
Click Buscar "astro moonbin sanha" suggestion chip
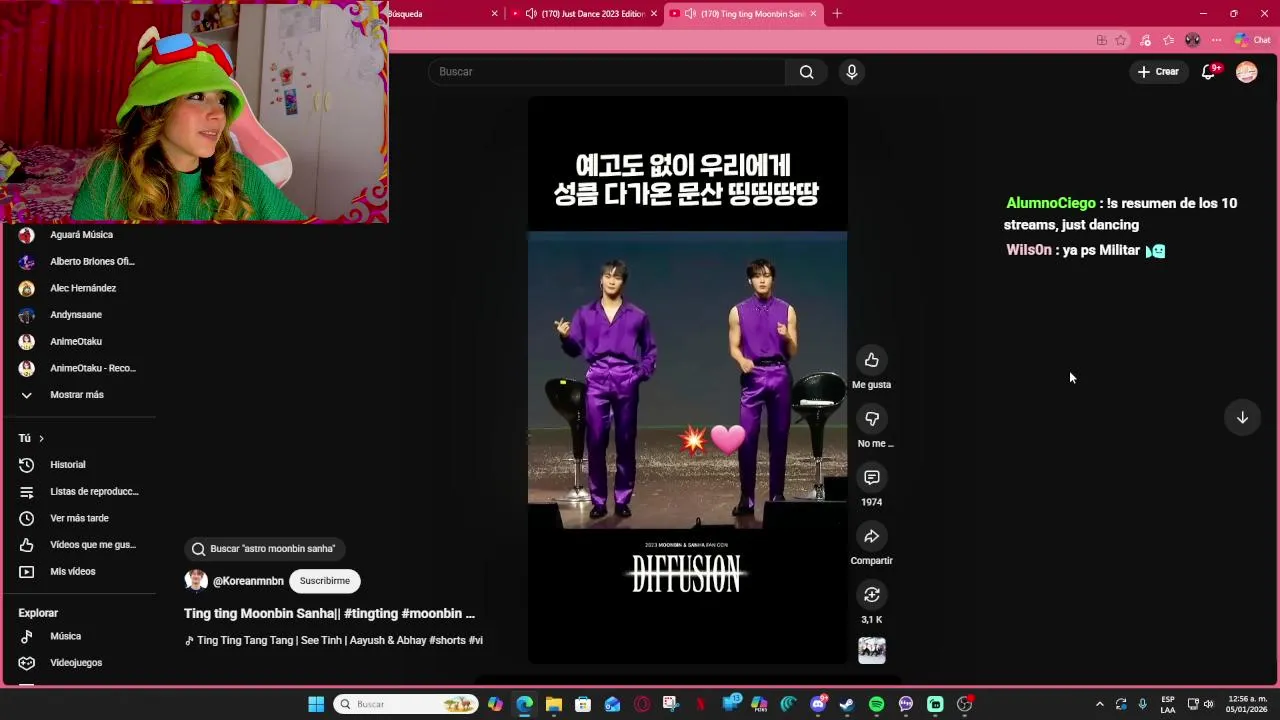tap(264, 549)
